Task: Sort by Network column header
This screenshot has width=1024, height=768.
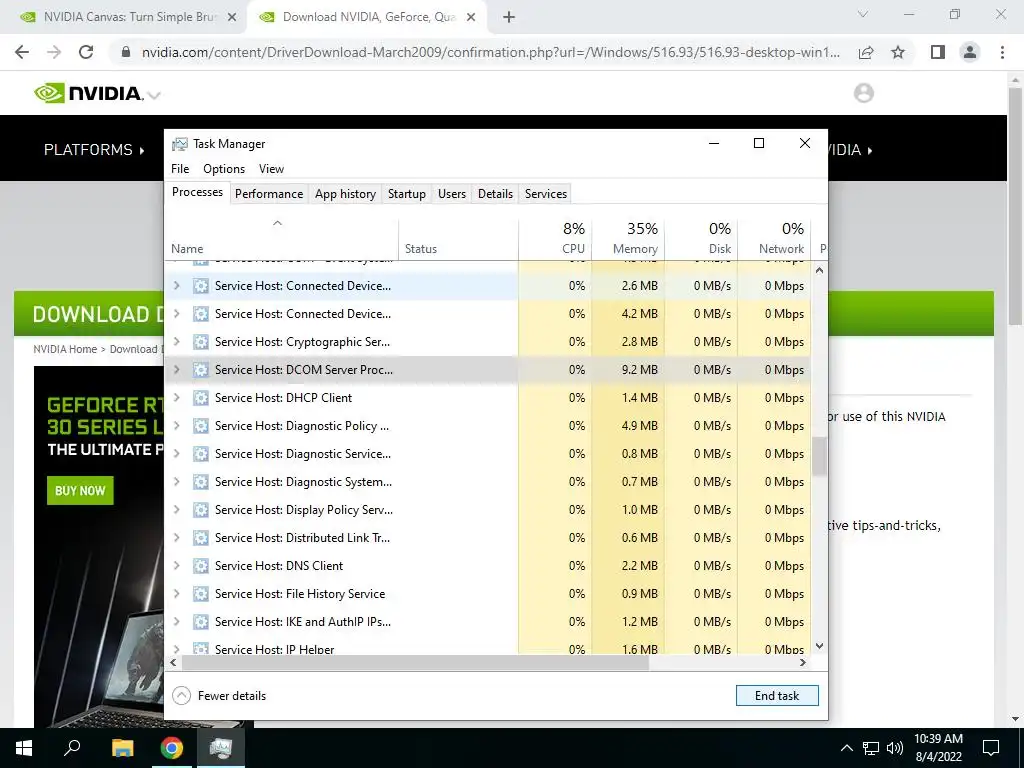Action: [775, 239]
